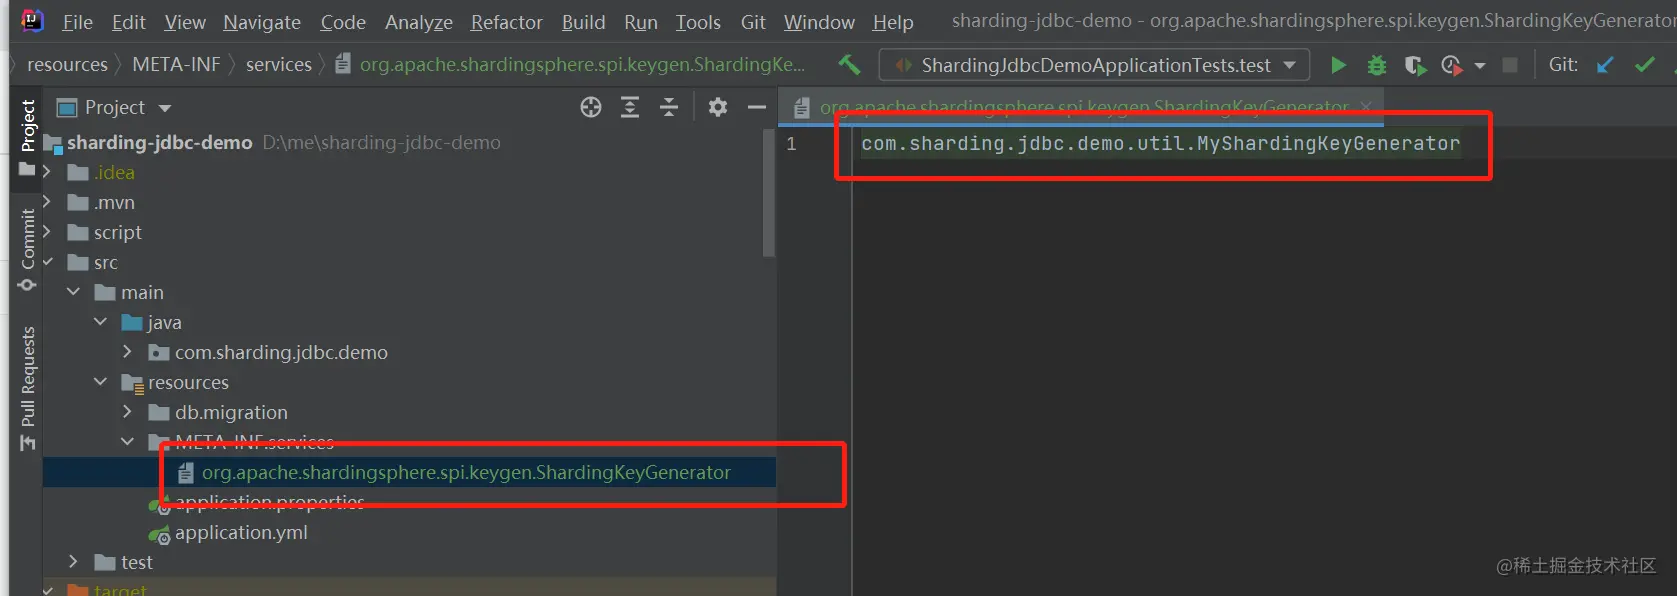The width and height of the screenshot is (1677, 596).
Task: Expand all in Project panel
Action: click(x=630, y=107)
